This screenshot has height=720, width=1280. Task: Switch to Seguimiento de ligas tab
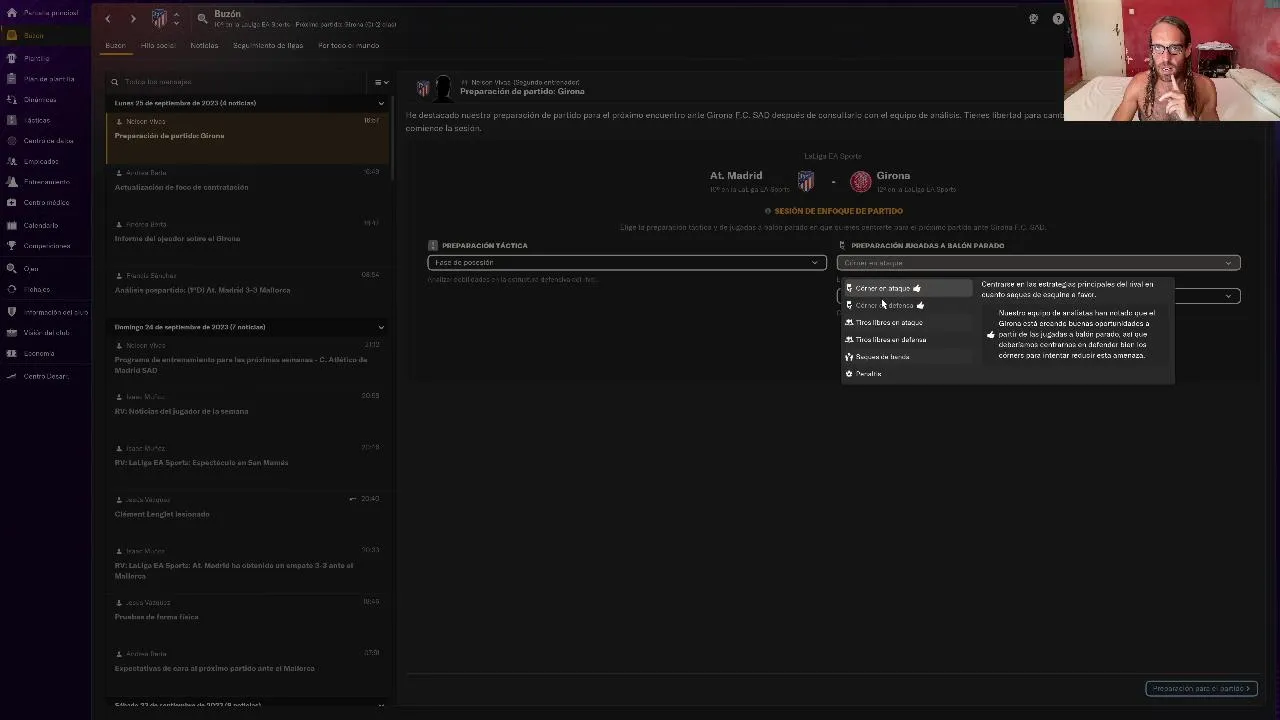(x=268, y=45)
